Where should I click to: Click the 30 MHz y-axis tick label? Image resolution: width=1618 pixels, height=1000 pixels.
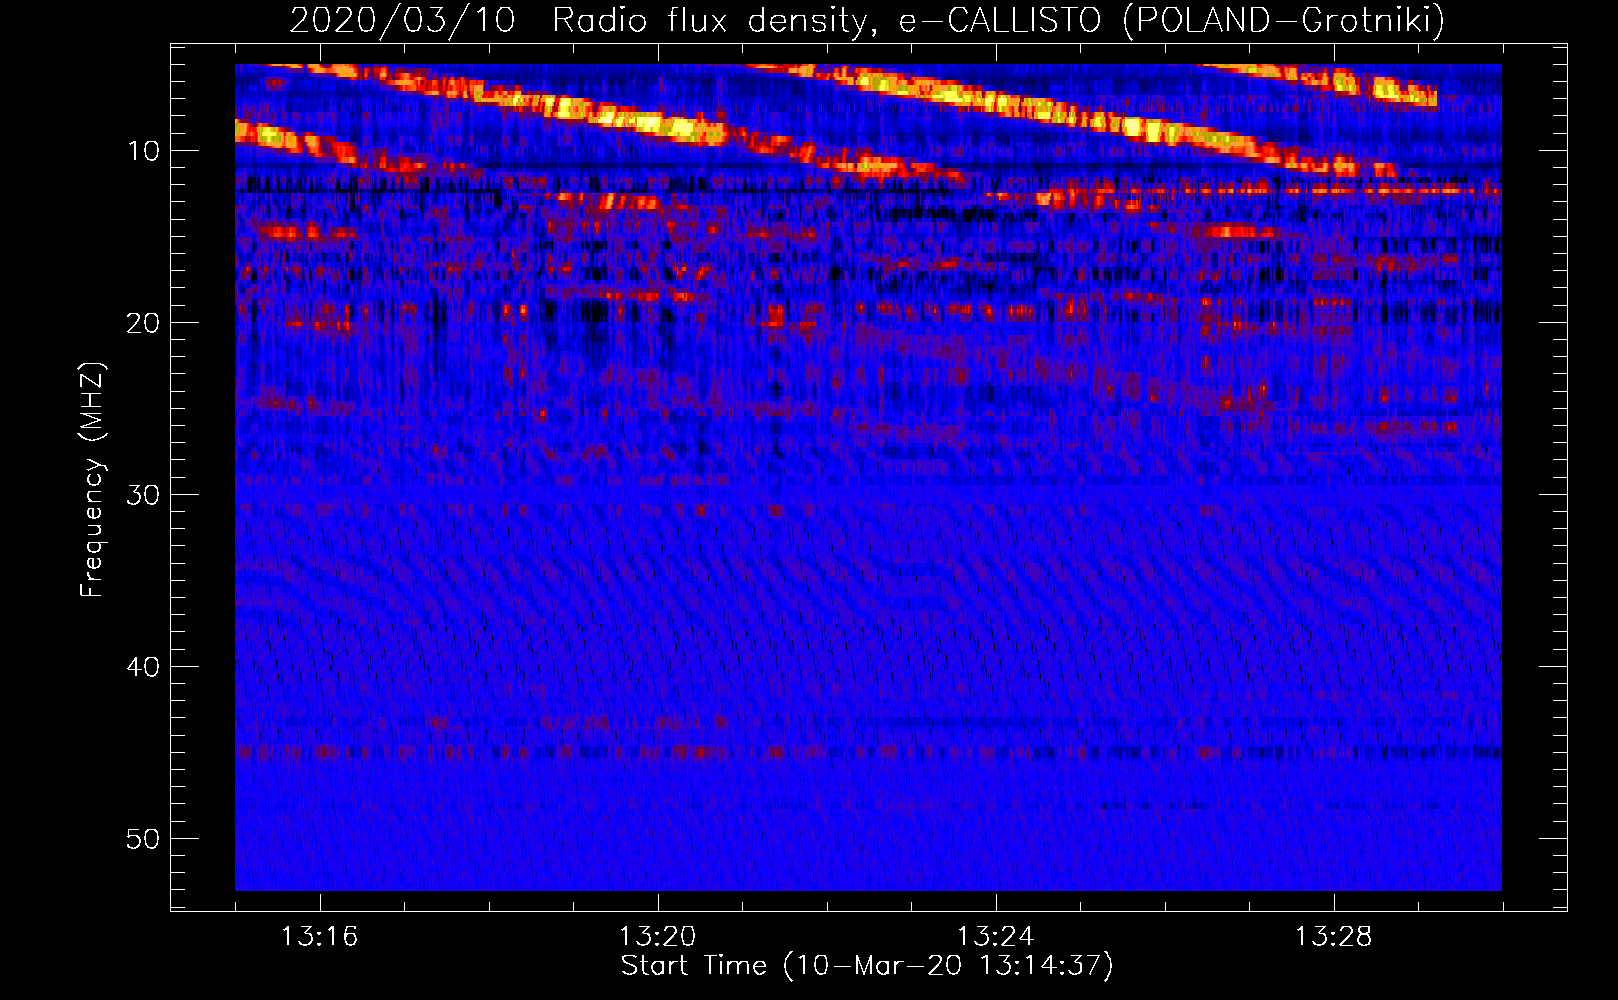(143, 495)
